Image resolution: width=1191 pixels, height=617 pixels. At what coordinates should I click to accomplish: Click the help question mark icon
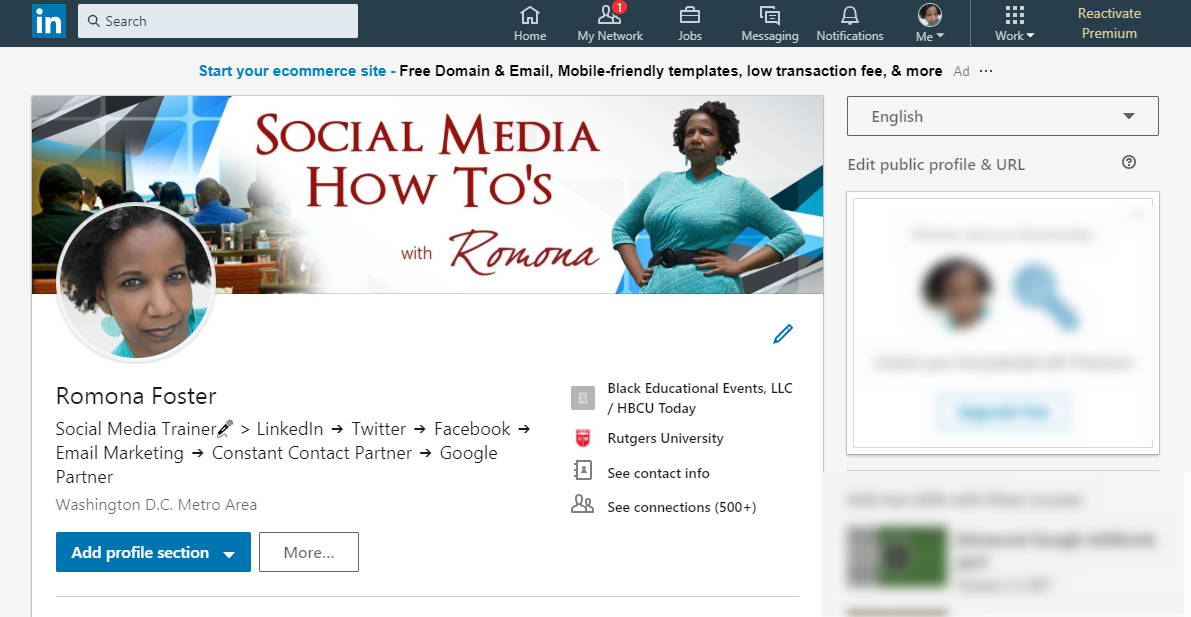(x=1129, y=162)
